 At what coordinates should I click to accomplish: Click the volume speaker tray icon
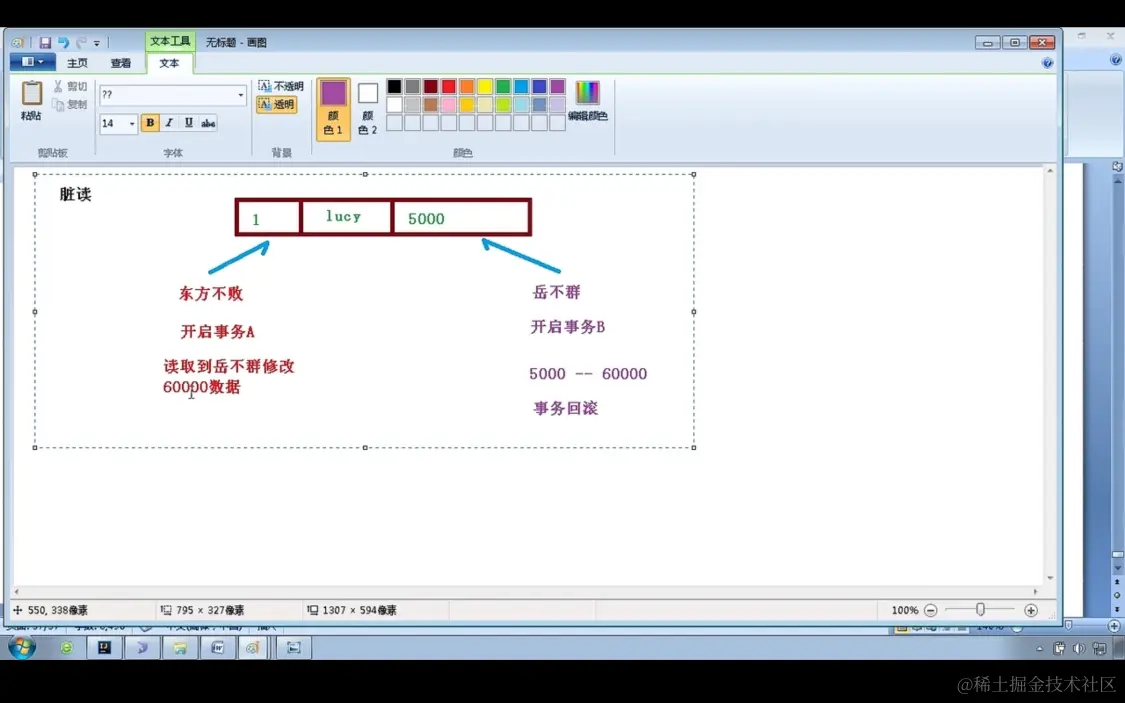(1078, 648)
